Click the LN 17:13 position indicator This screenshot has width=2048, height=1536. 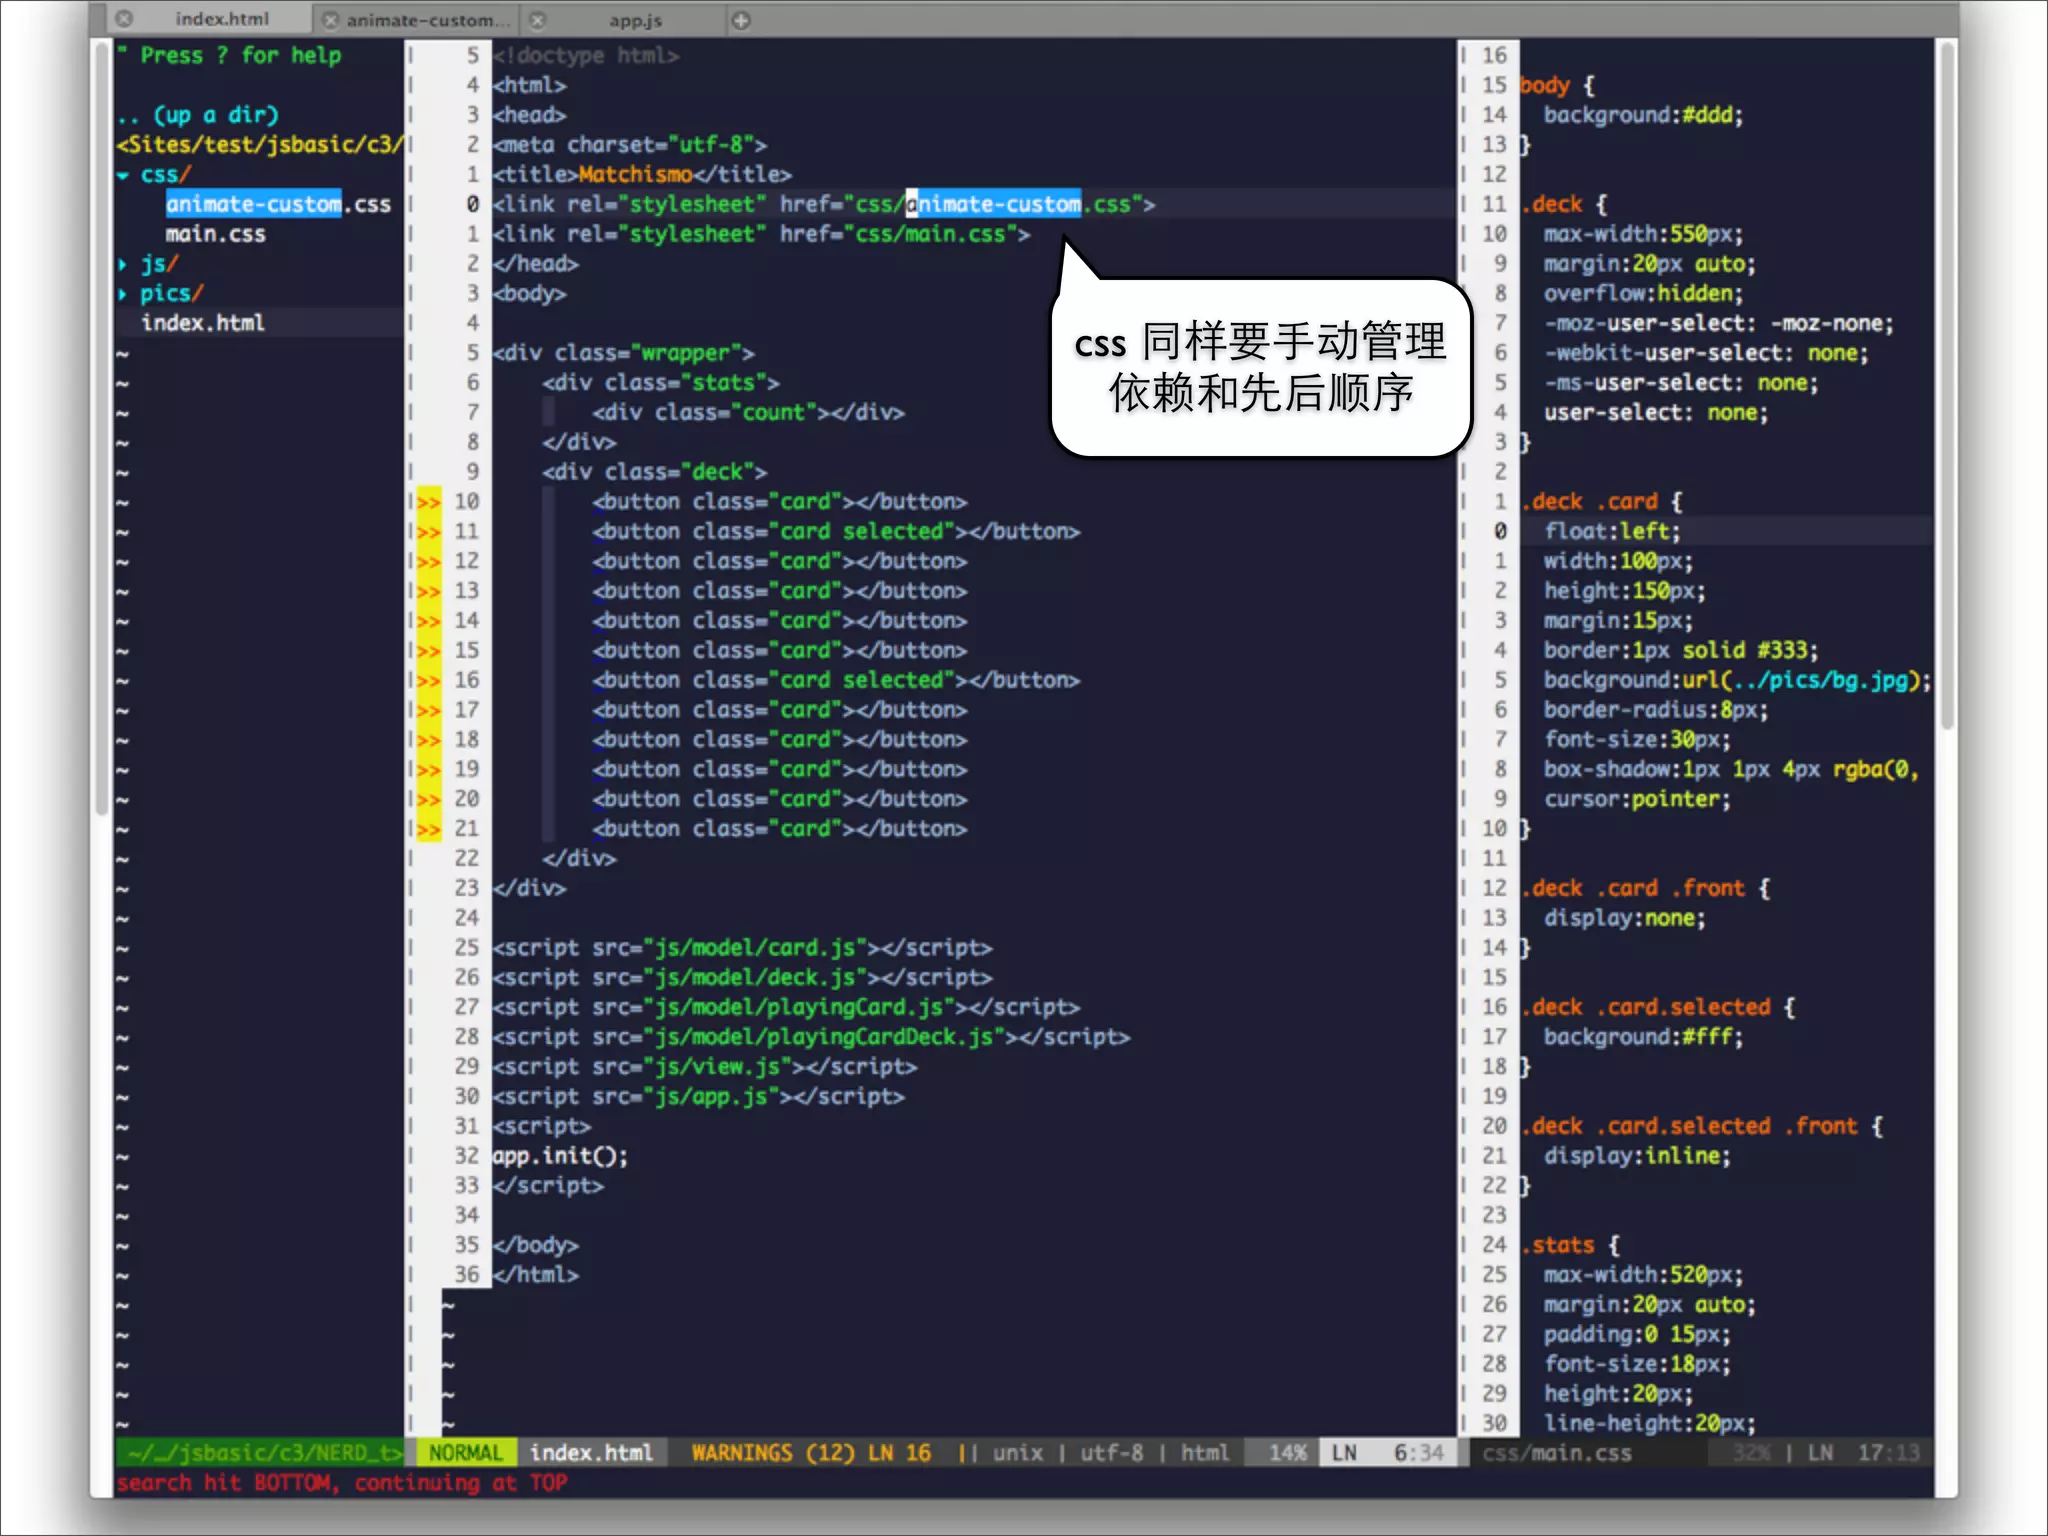point(1864,1453)
